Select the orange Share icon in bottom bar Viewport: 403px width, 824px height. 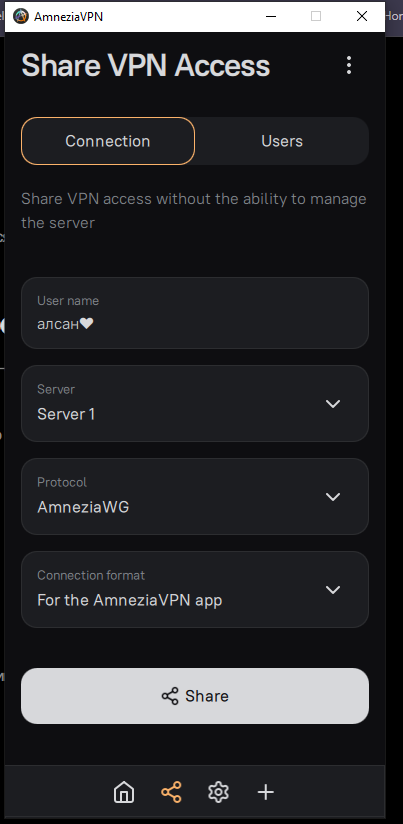[171, 792]
